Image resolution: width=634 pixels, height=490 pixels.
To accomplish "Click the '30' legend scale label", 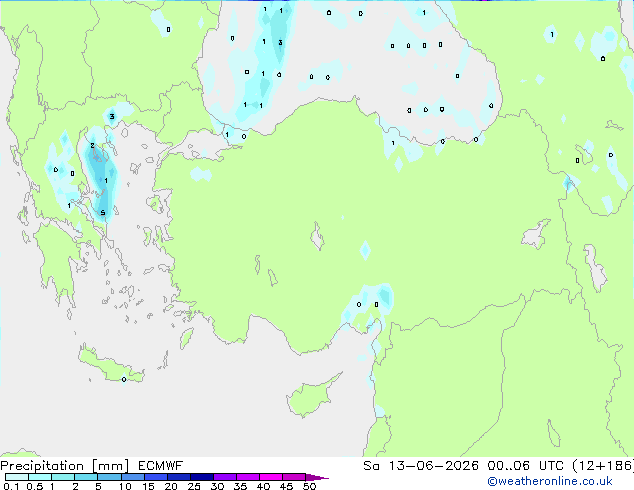I will pos(217,486).
